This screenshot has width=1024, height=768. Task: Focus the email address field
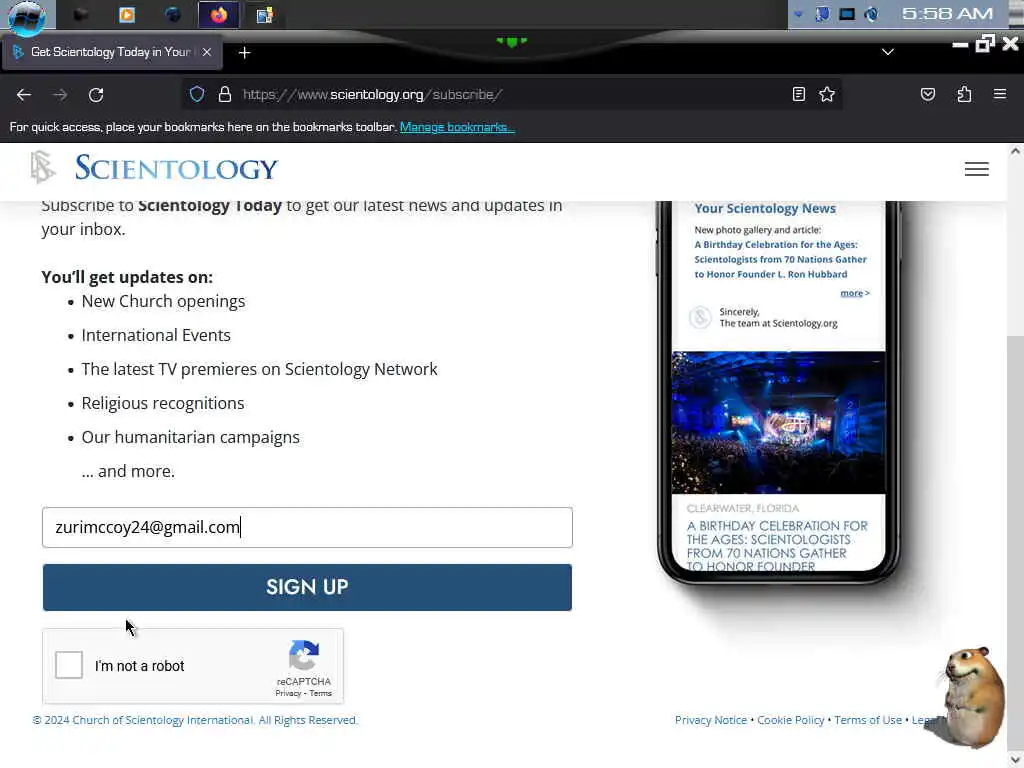tap(307, 527)
